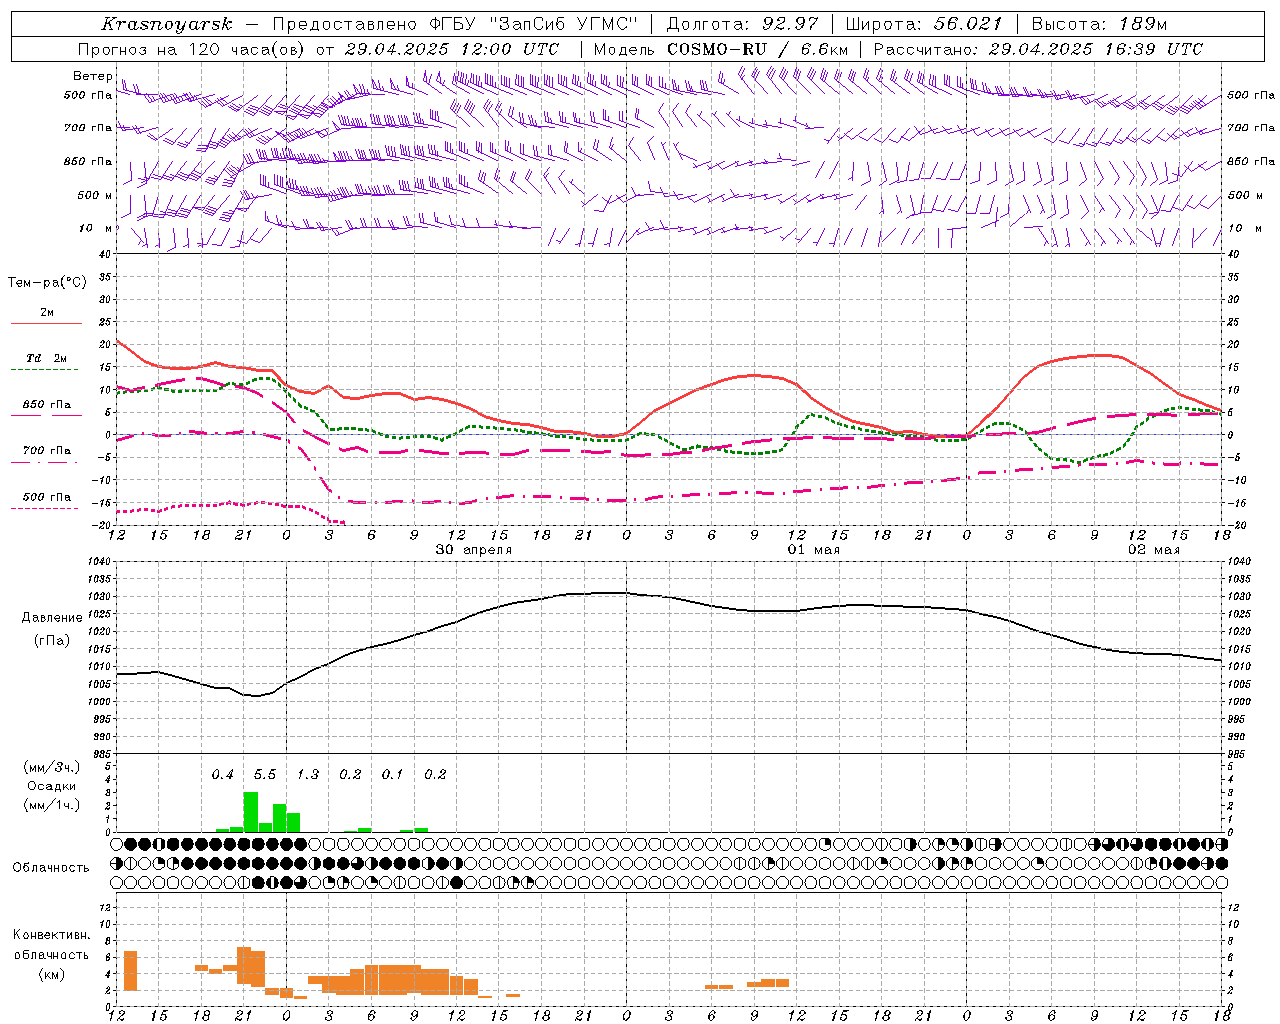This screenshot has height=1024, width=1280.
Task: Click the Krasnoyarsk title text
Action: point(166,24)
